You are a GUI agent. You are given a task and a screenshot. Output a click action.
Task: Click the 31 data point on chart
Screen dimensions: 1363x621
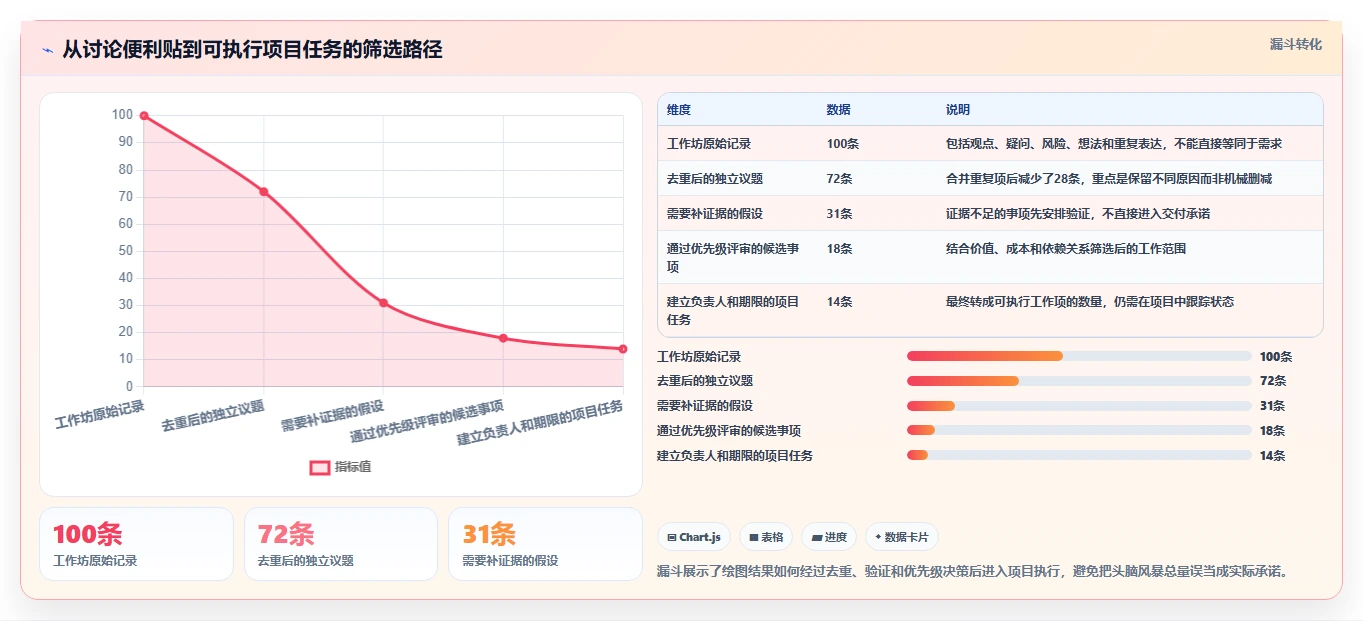[x=383, y=303]
